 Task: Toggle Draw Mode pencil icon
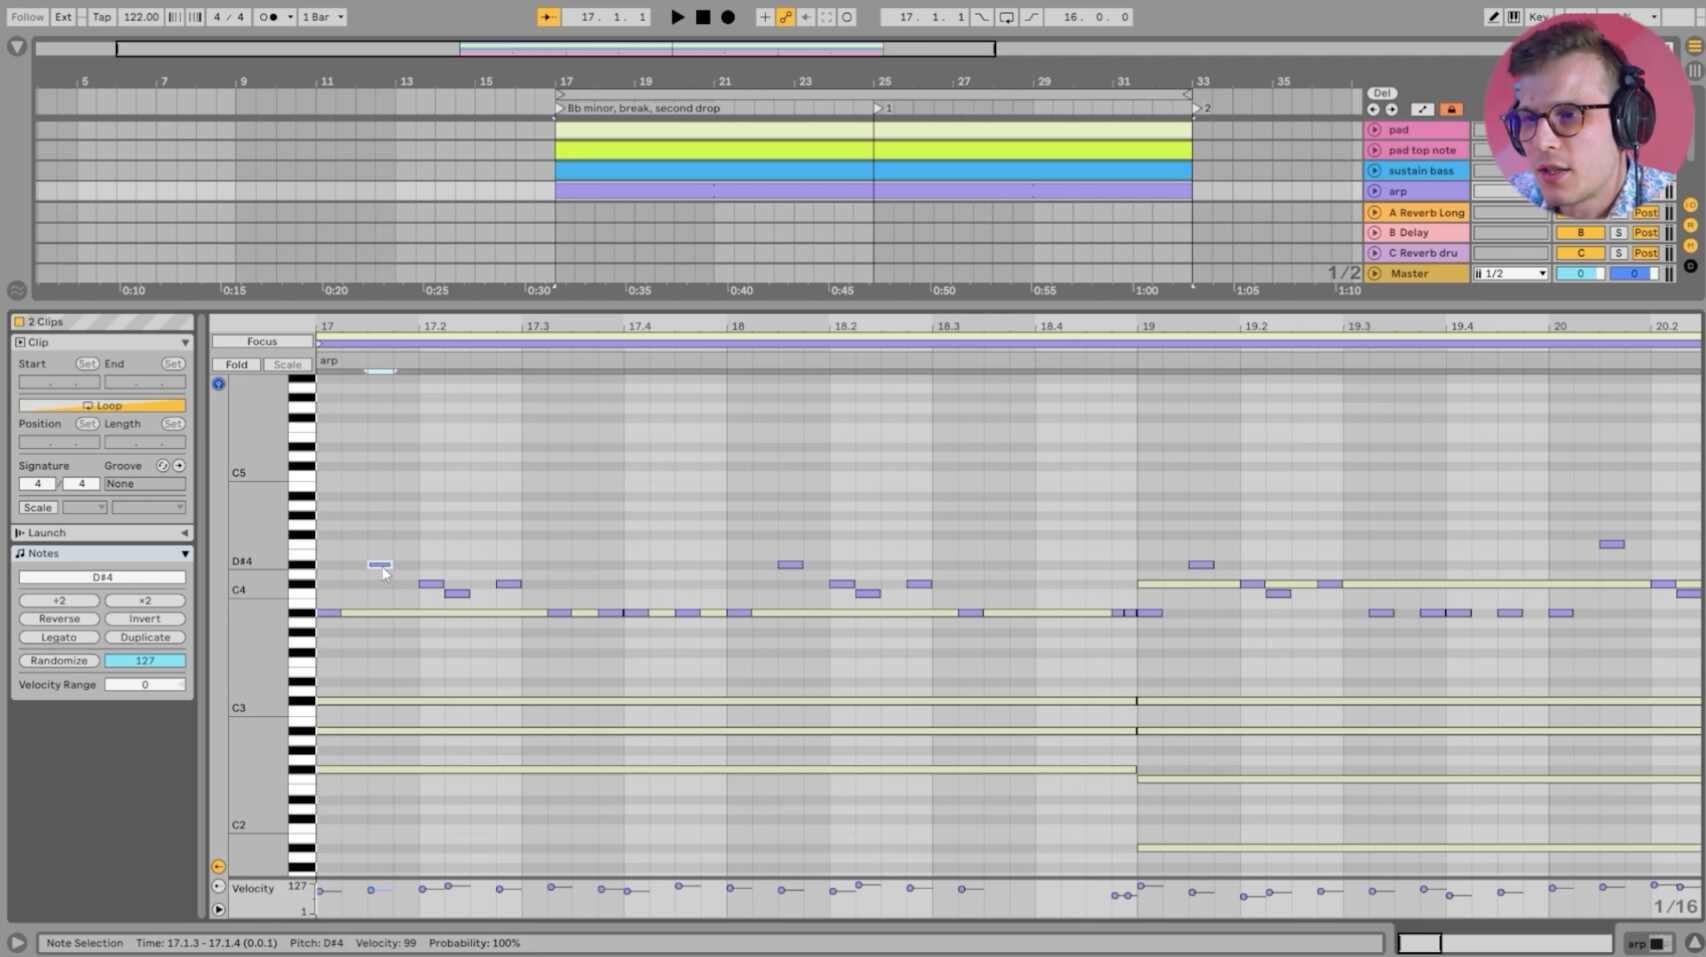1494,17
